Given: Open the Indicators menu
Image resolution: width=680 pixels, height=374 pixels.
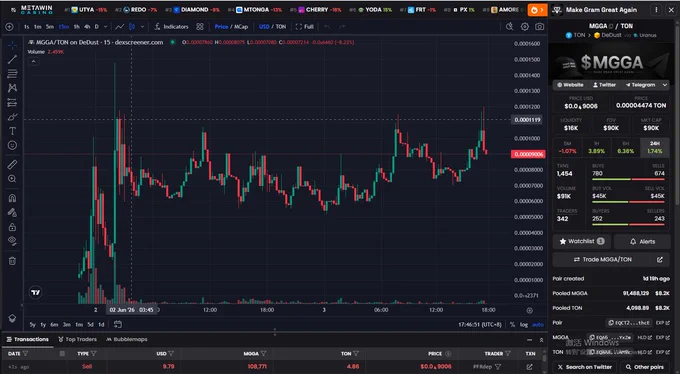Looking at the screenshot, I should [172, 27].
